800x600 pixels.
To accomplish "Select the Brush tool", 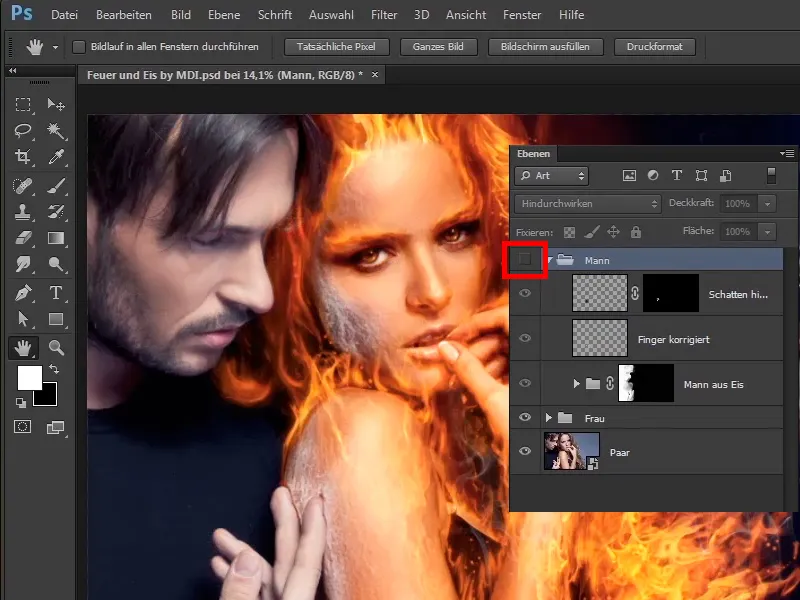I will point(56,186).
